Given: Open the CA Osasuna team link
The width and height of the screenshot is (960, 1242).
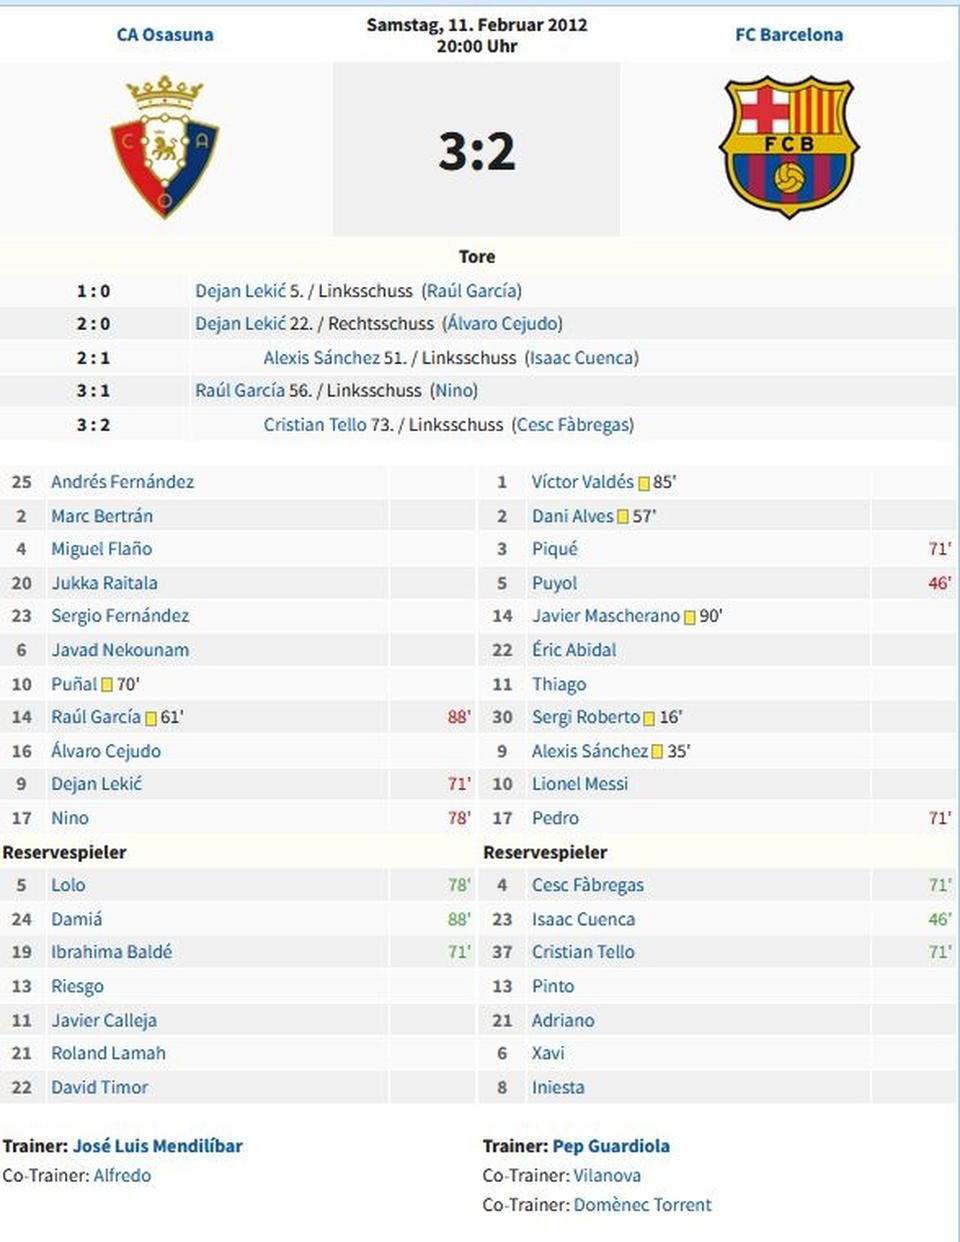Looking at the screenshot, I should [165, 34].
